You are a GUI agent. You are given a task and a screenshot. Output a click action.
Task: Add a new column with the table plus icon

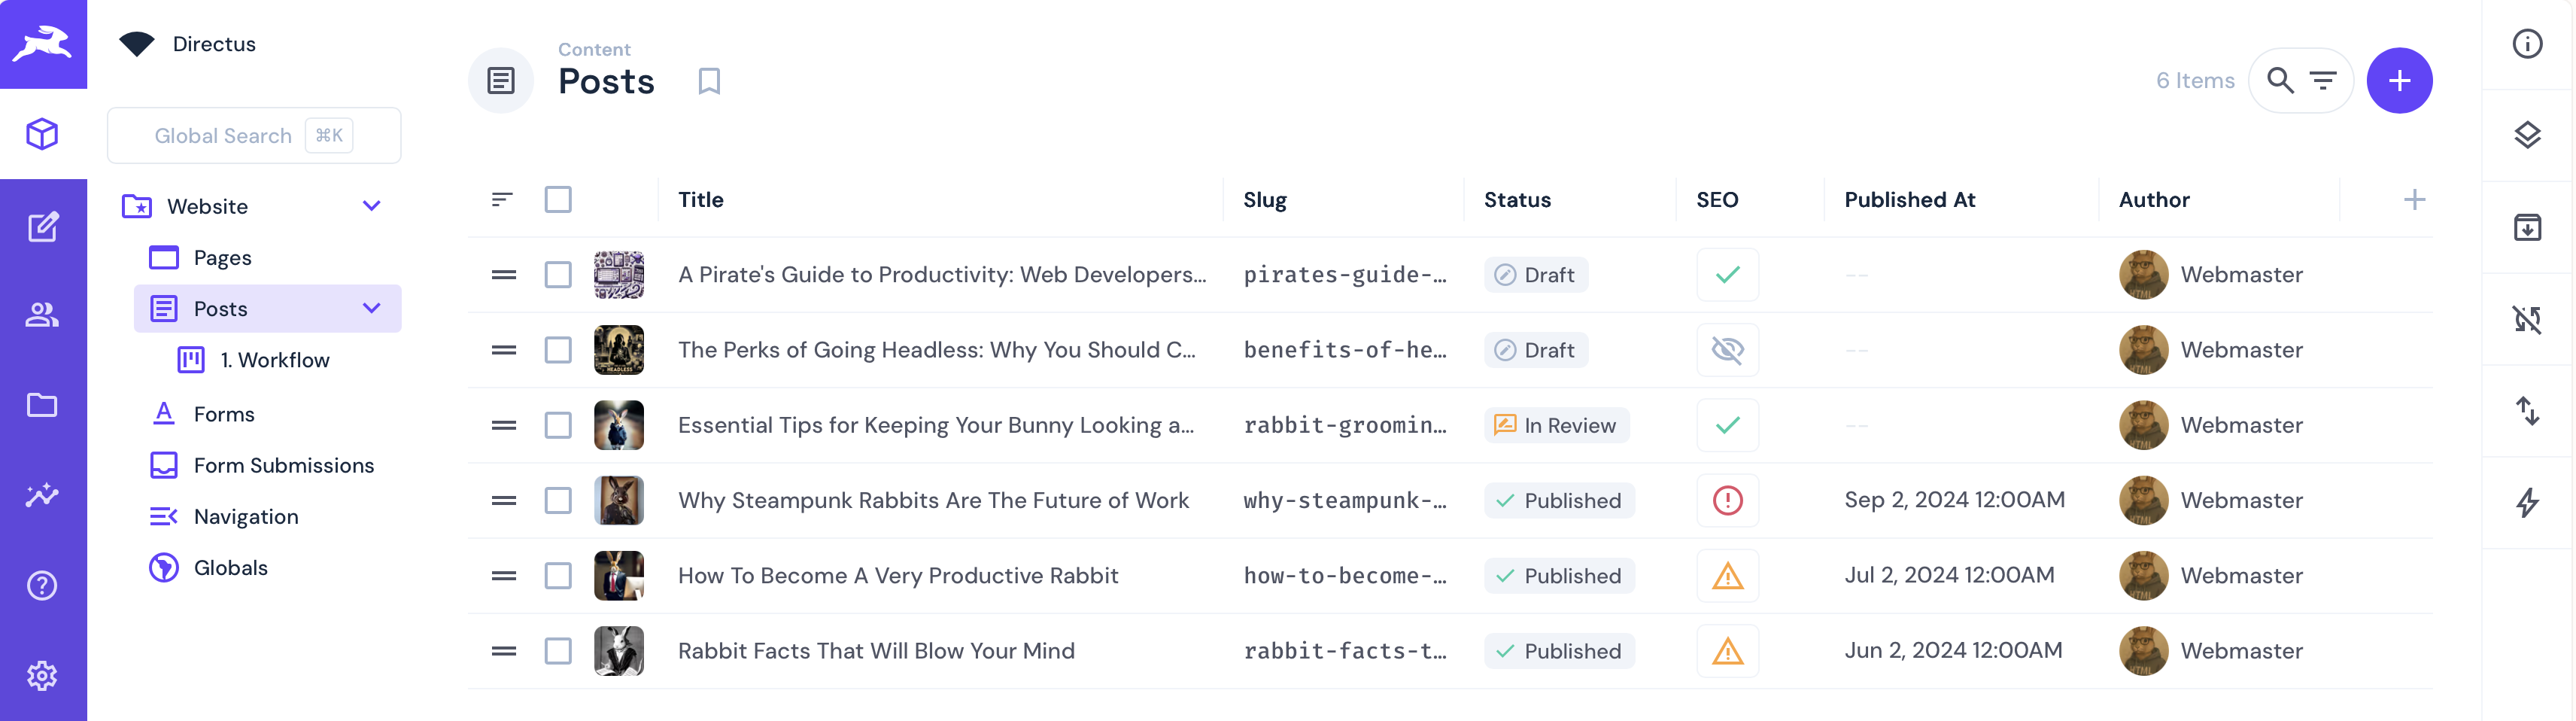[2415, 199]
